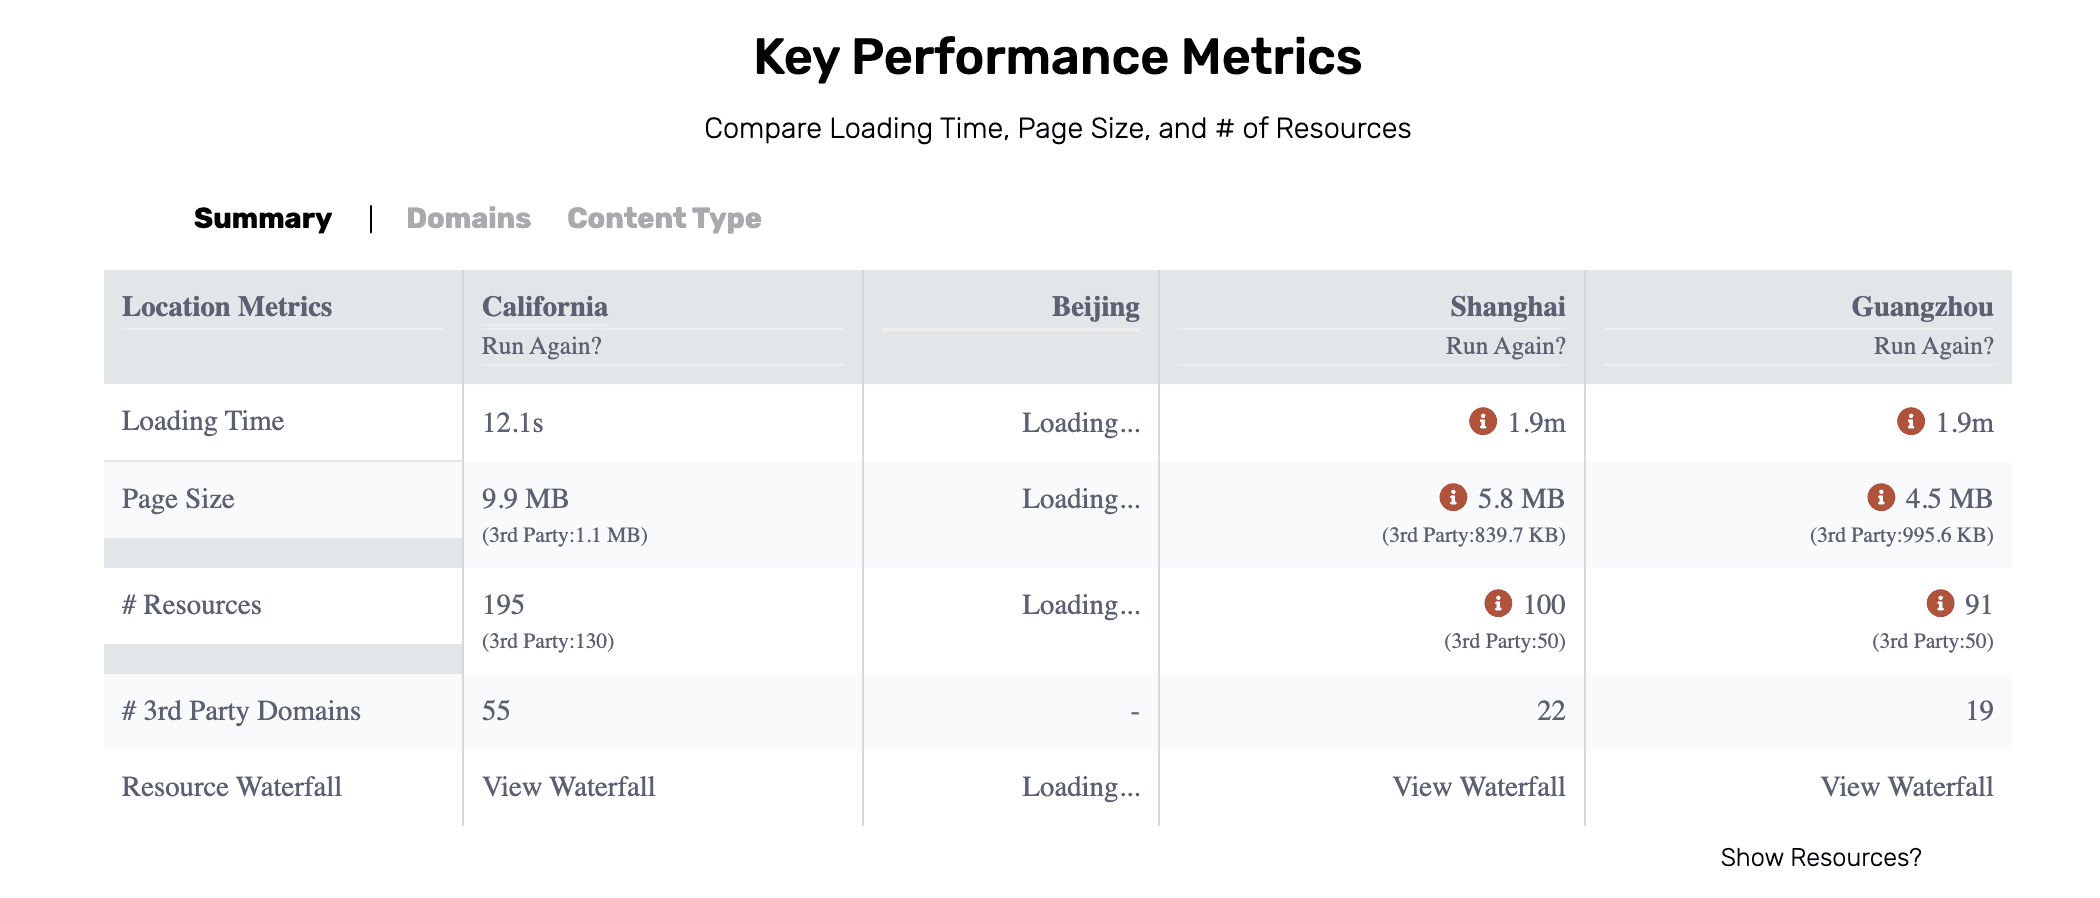Click the info icon beside Guangzhou 91 resources

point(1939,603)
